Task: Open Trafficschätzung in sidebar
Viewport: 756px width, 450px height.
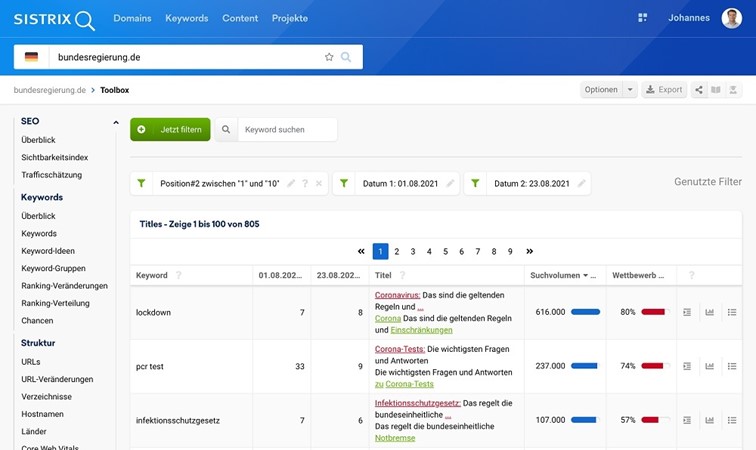Action: point(52,175)
